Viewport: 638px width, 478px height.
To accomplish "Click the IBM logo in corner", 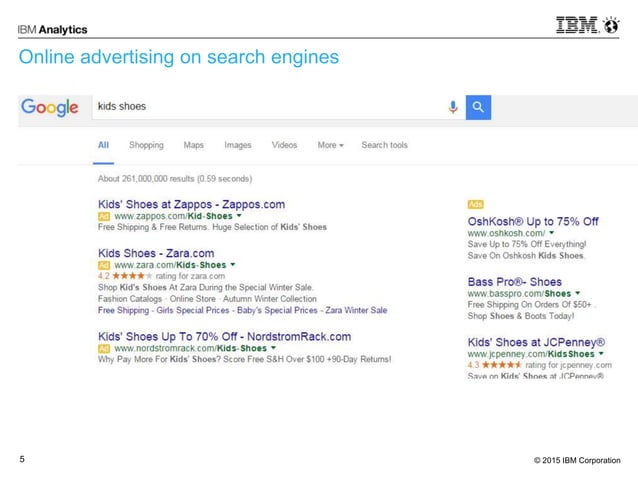I will pyautogui.click(x=586, y=28).
